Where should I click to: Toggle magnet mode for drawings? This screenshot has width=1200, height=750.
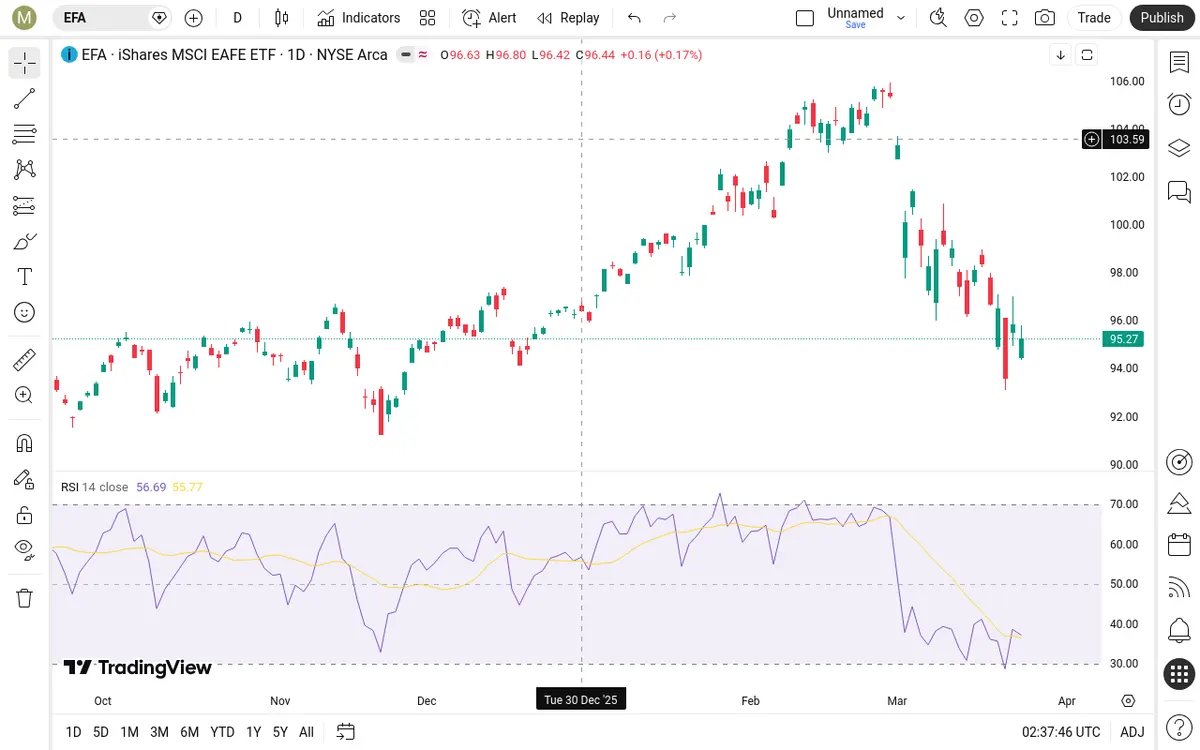tap(25, 443)
